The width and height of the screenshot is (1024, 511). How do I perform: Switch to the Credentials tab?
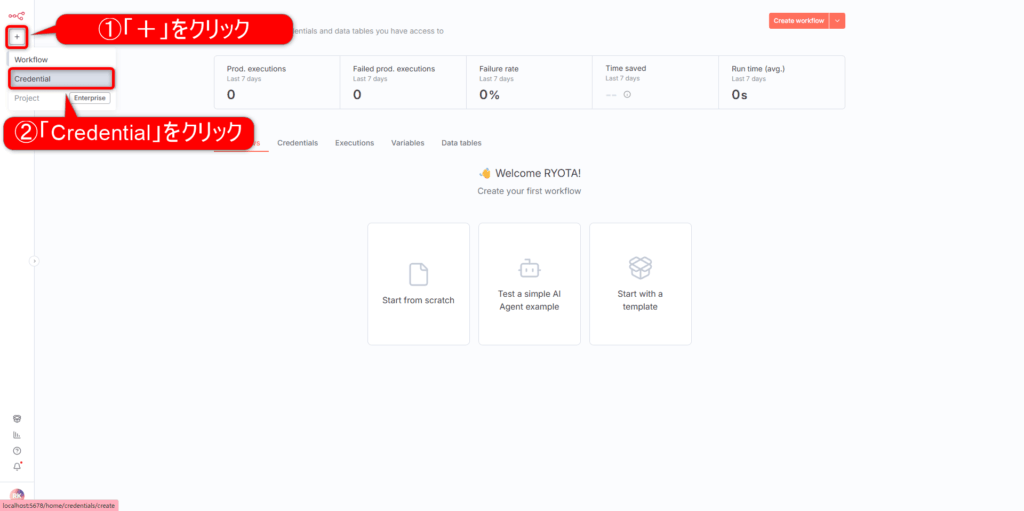pyautogui.click(x=297, y=143)
